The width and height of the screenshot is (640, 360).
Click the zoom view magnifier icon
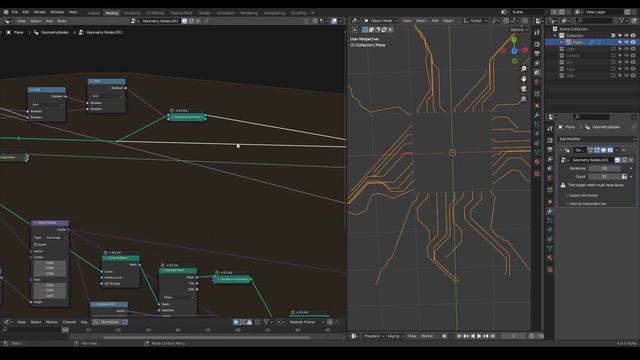click(524, 69)
